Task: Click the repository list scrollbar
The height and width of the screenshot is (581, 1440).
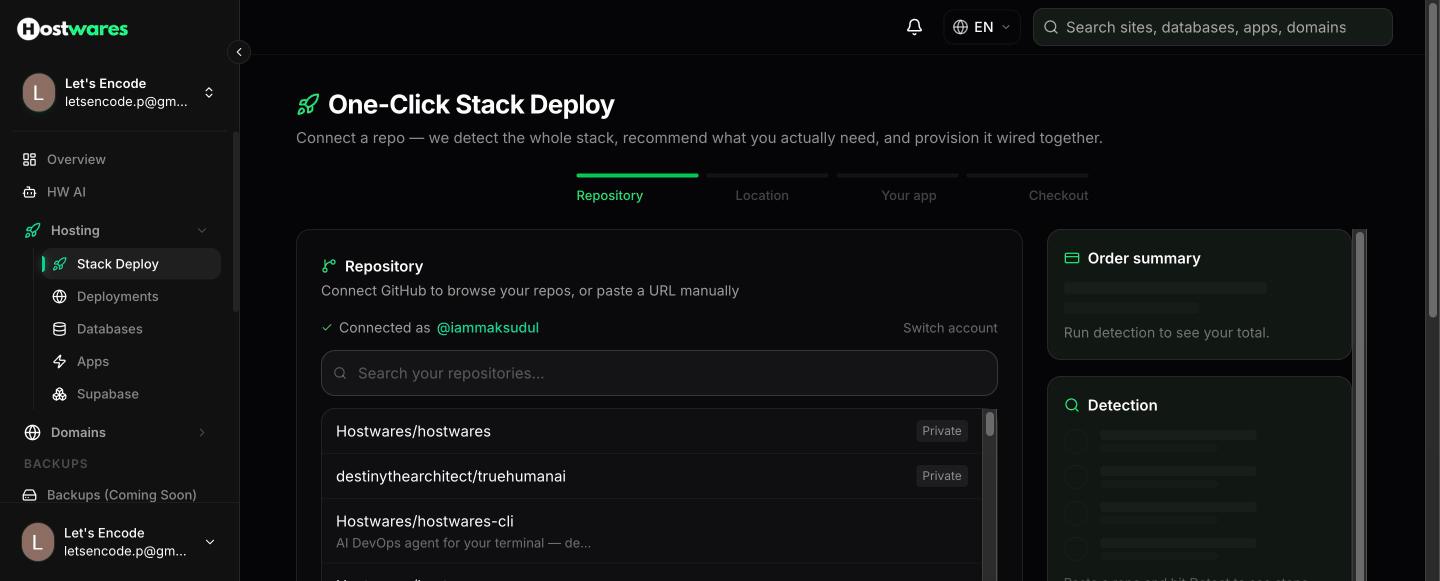Action: pyautogui.click(x=990, y=424)
